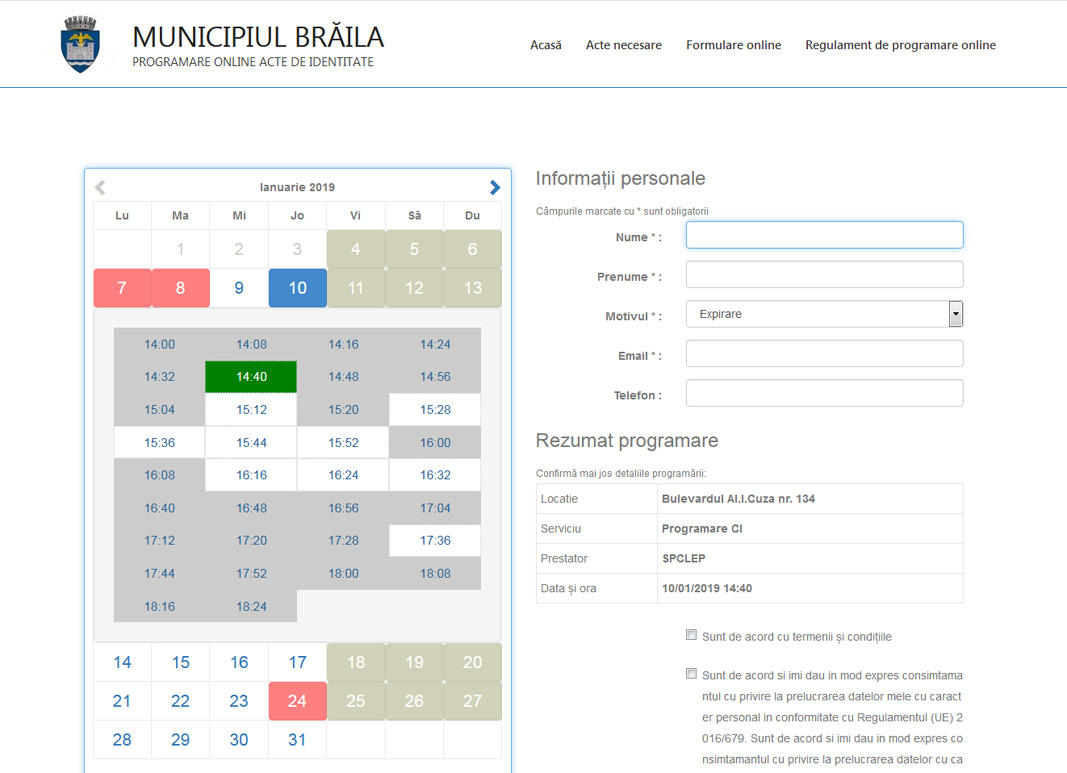The height and width of the screenshot is (773, 1067).
Task: Click the Municipiul Brăila coat of arms logo
Action: (x=80, y=44)
